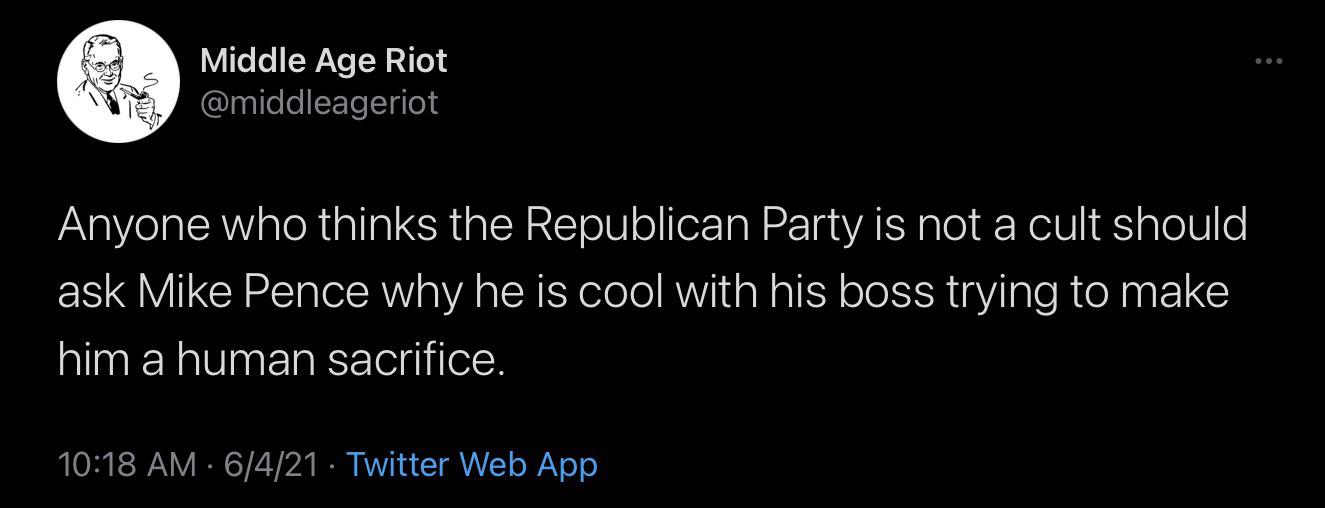Screen dimensions: 1325x508
Task: Open the Twitter Web App source link
Action: click(x=472, y=464)
